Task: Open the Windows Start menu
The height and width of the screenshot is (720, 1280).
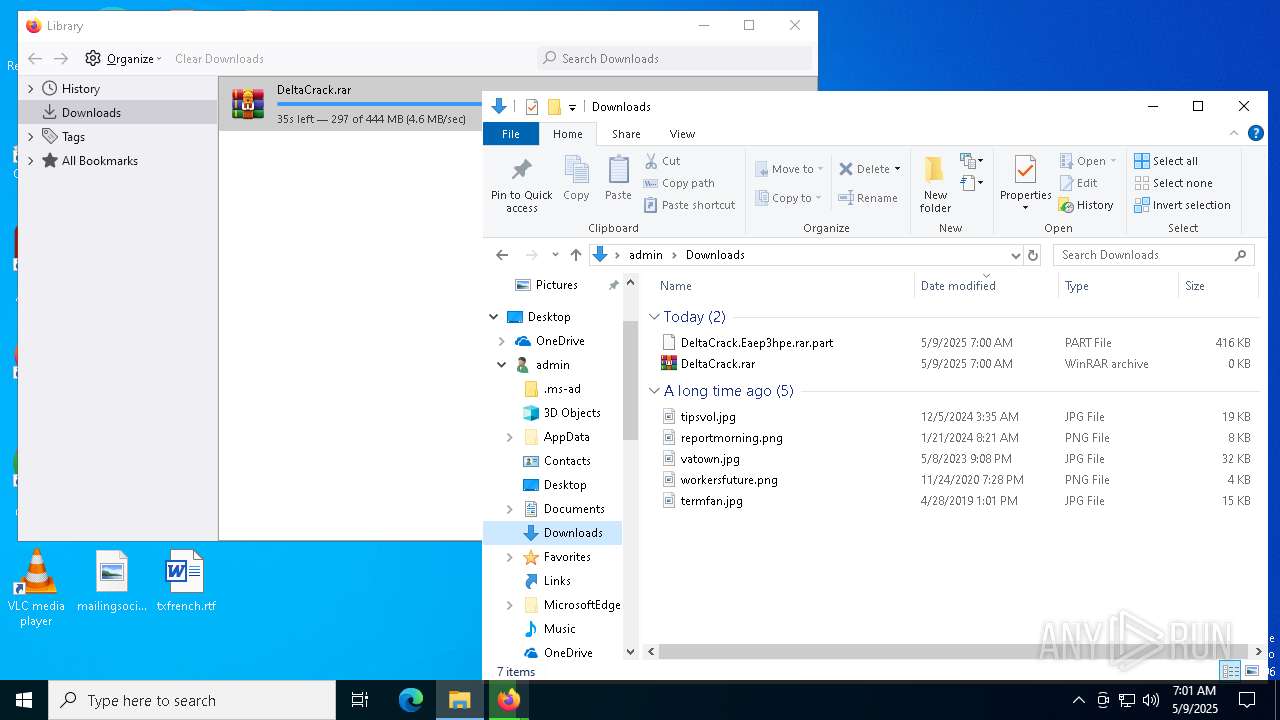Action: coord(24,700)
